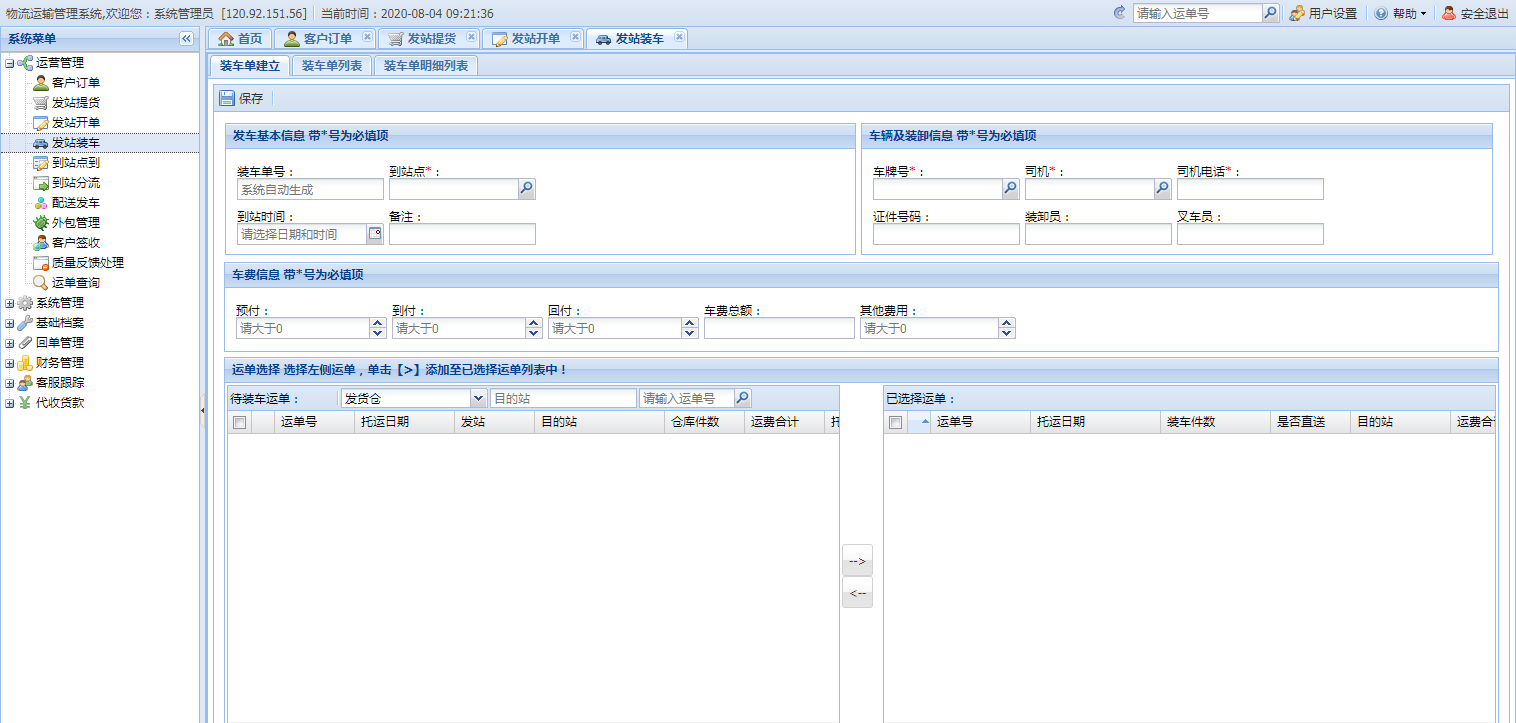1516x723 pixels.
Task: Expand the 回单管理 tree node
Action: (10, 343)
